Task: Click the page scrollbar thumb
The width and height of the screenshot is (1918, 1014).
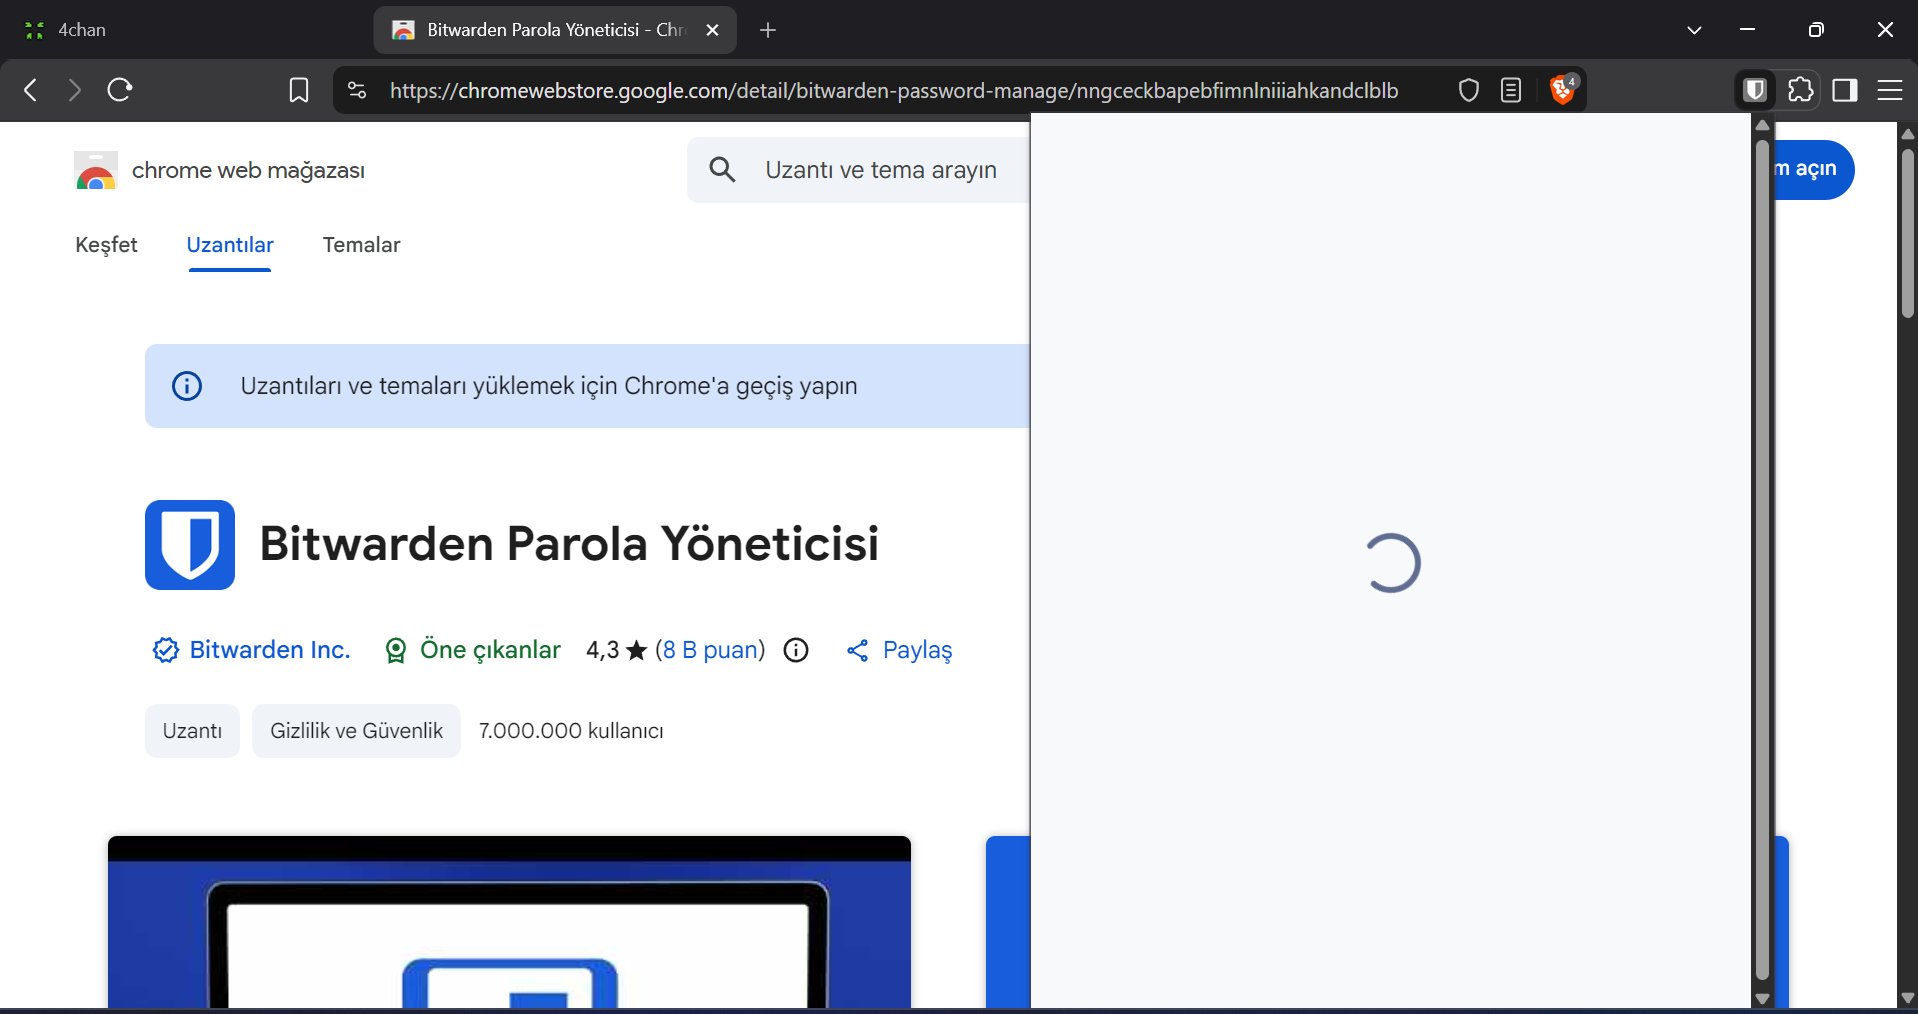Action: point(1907,233)
